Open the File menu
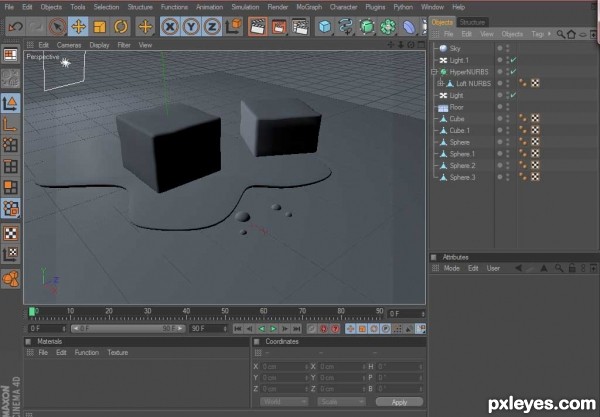The image size is (600, 417). pyautogui.click(x=9, y=7)
